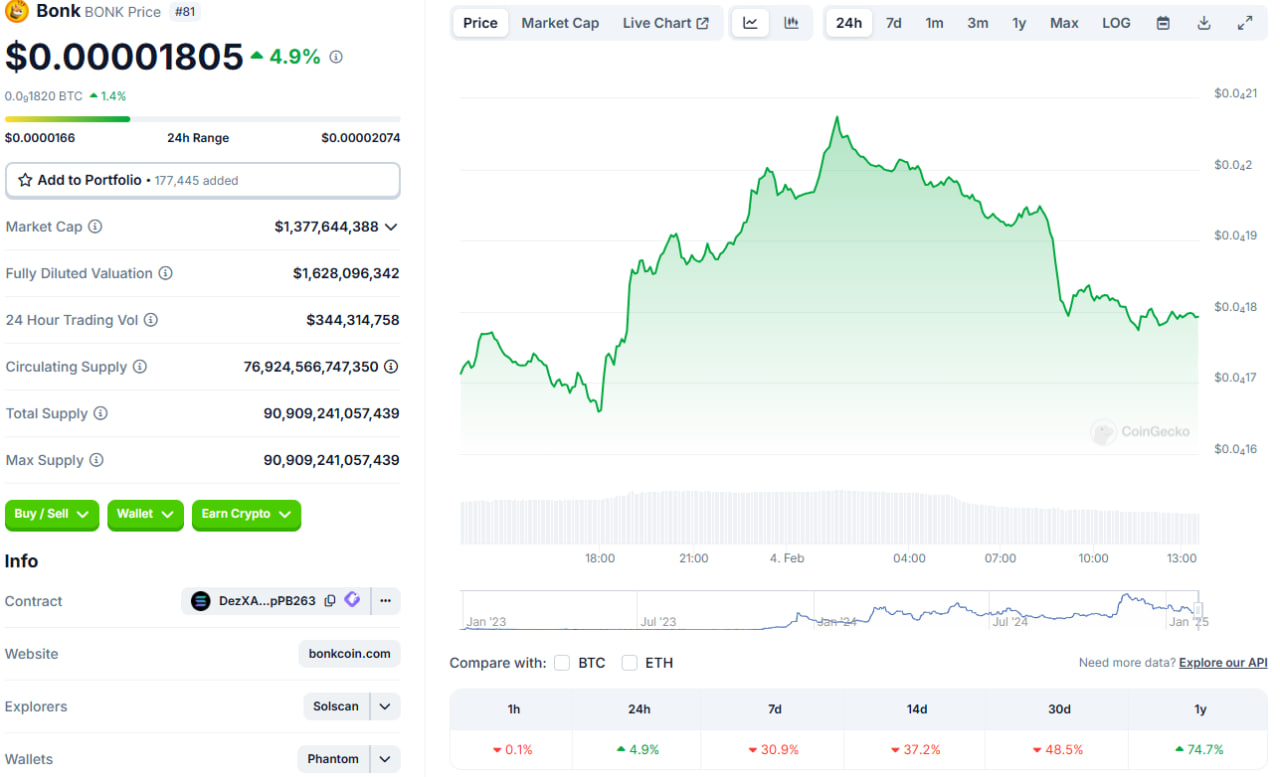Show Fully Diluted Valuation info icon

(166, 273)
